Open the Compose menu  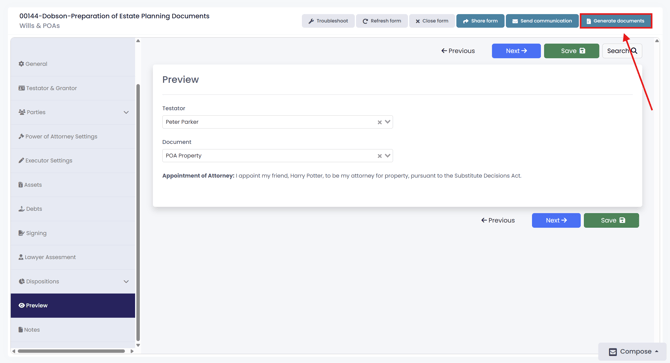click(x=633, y=351)
